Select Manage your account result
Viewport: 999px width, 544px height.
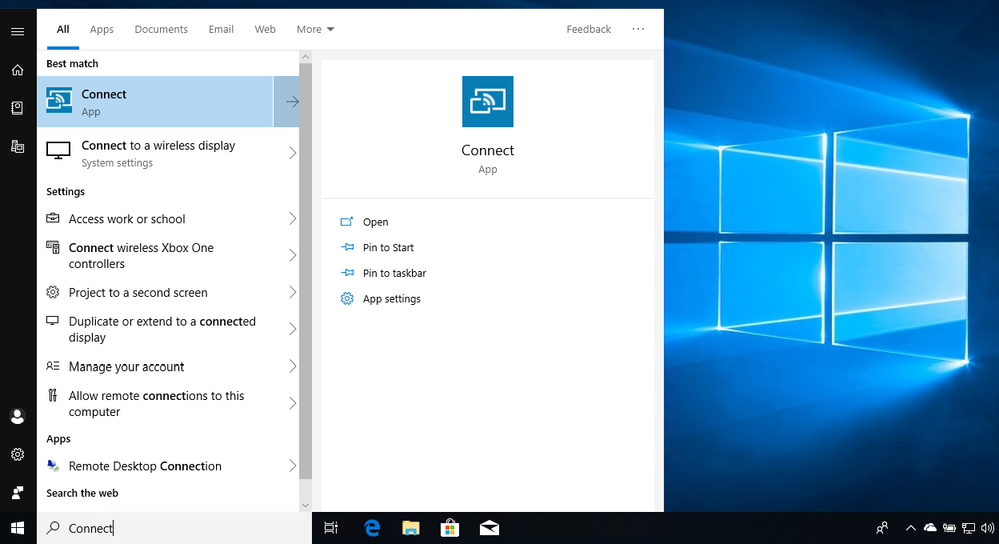(168, 366)
